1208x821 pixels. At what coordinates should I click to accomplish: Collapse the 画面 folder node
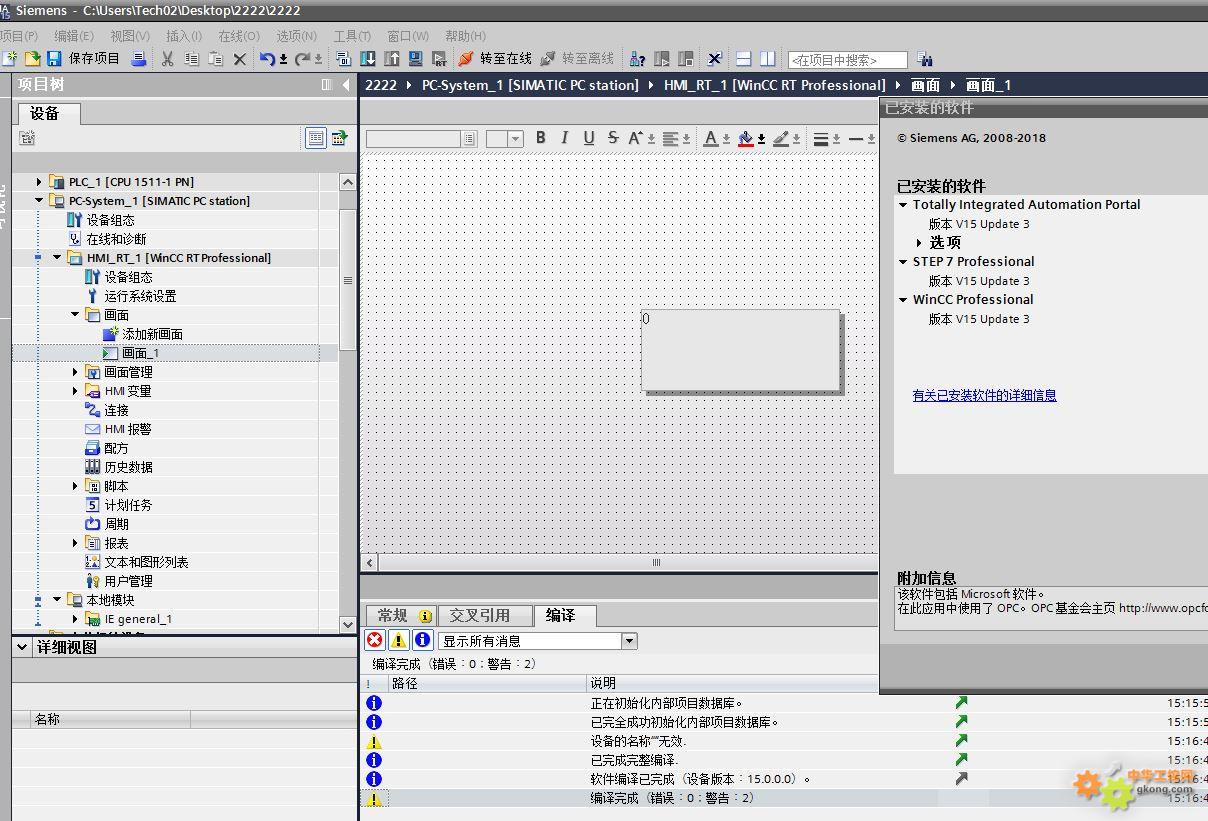tap(75, 315)
